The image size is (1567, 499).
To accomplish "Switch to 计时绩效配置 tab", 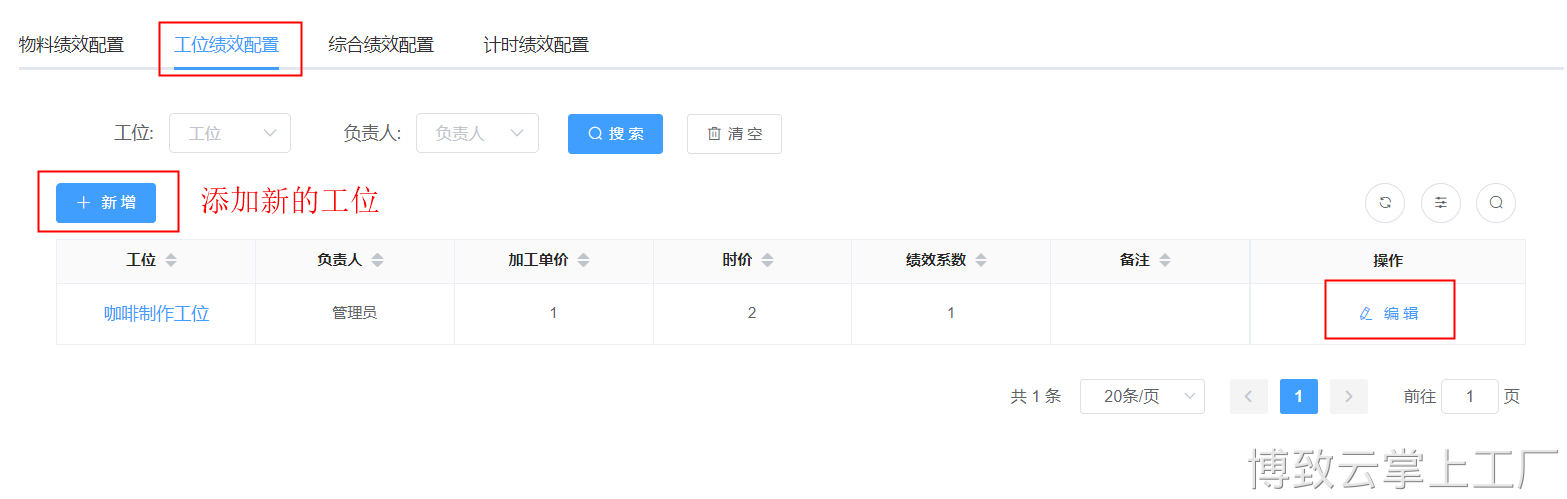I will [536, 45].
